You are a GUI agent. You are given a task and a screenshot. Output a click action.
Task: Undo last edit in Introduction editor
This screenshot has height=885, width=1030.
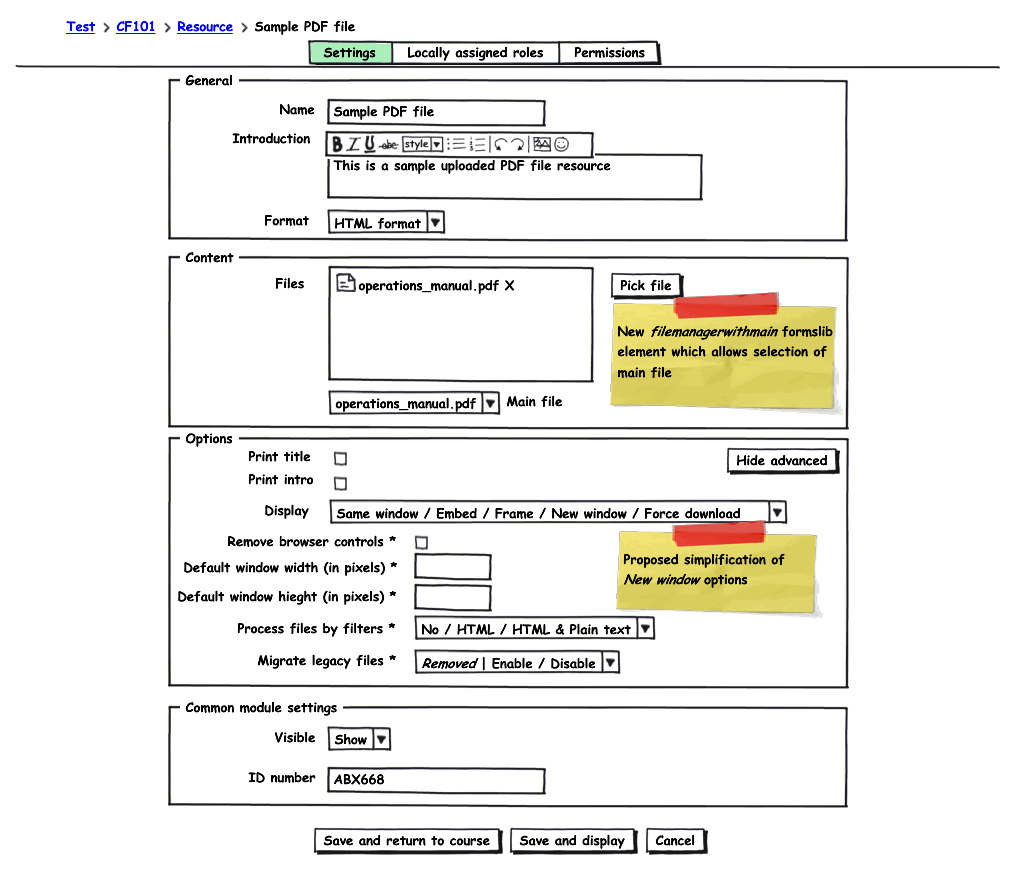(501, 144)
